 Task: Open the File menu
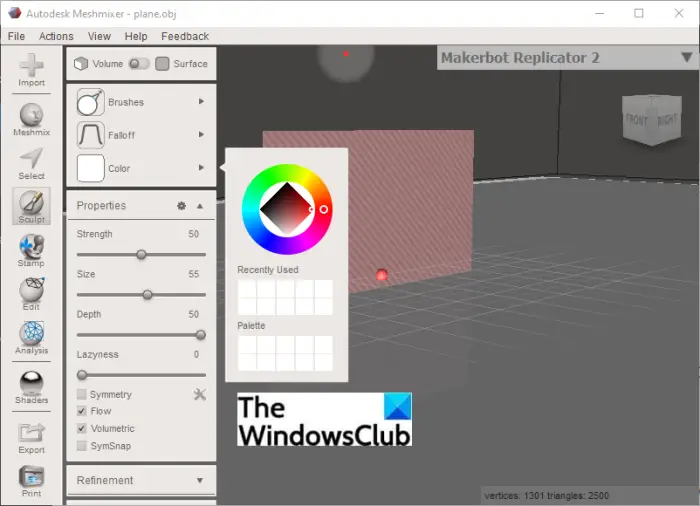[x=17, y=36]
